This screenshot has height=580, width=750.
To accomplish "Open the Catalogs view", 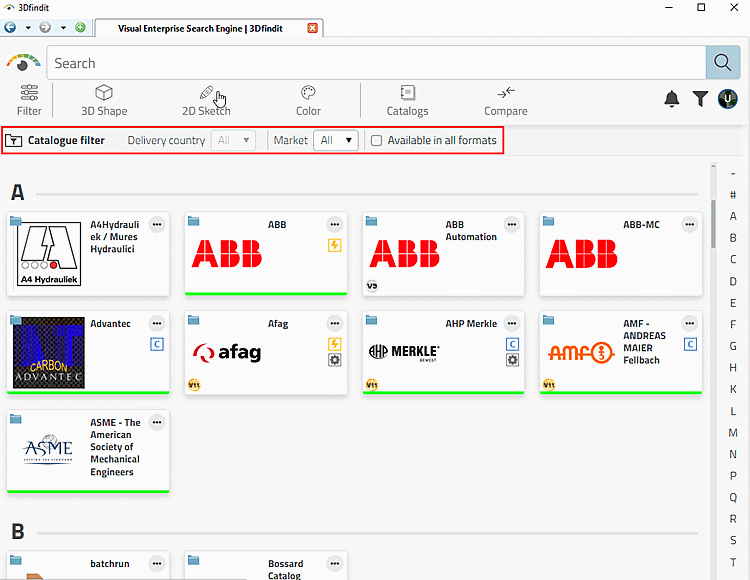I will pos(408,100).
